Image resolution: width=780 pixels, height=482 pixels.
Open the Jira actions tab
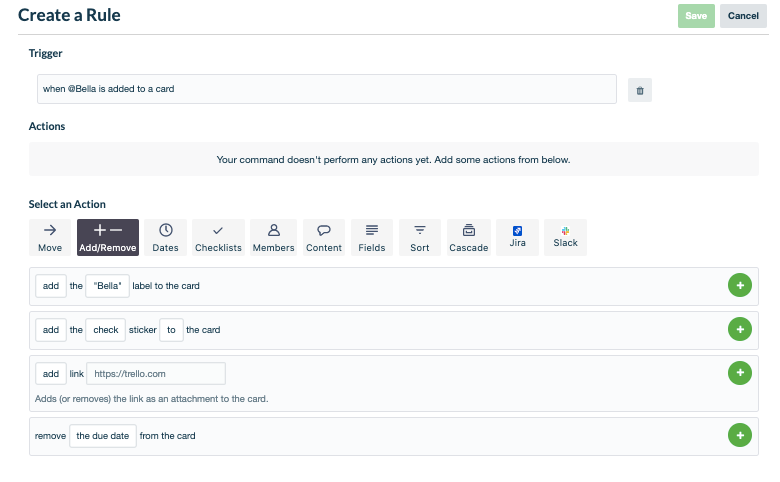[517, 238]
